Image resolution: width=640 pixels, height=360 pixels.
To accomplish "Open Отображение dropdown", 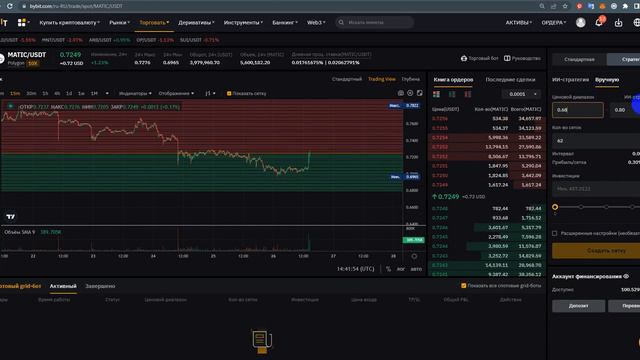I will tap(176, 93).
